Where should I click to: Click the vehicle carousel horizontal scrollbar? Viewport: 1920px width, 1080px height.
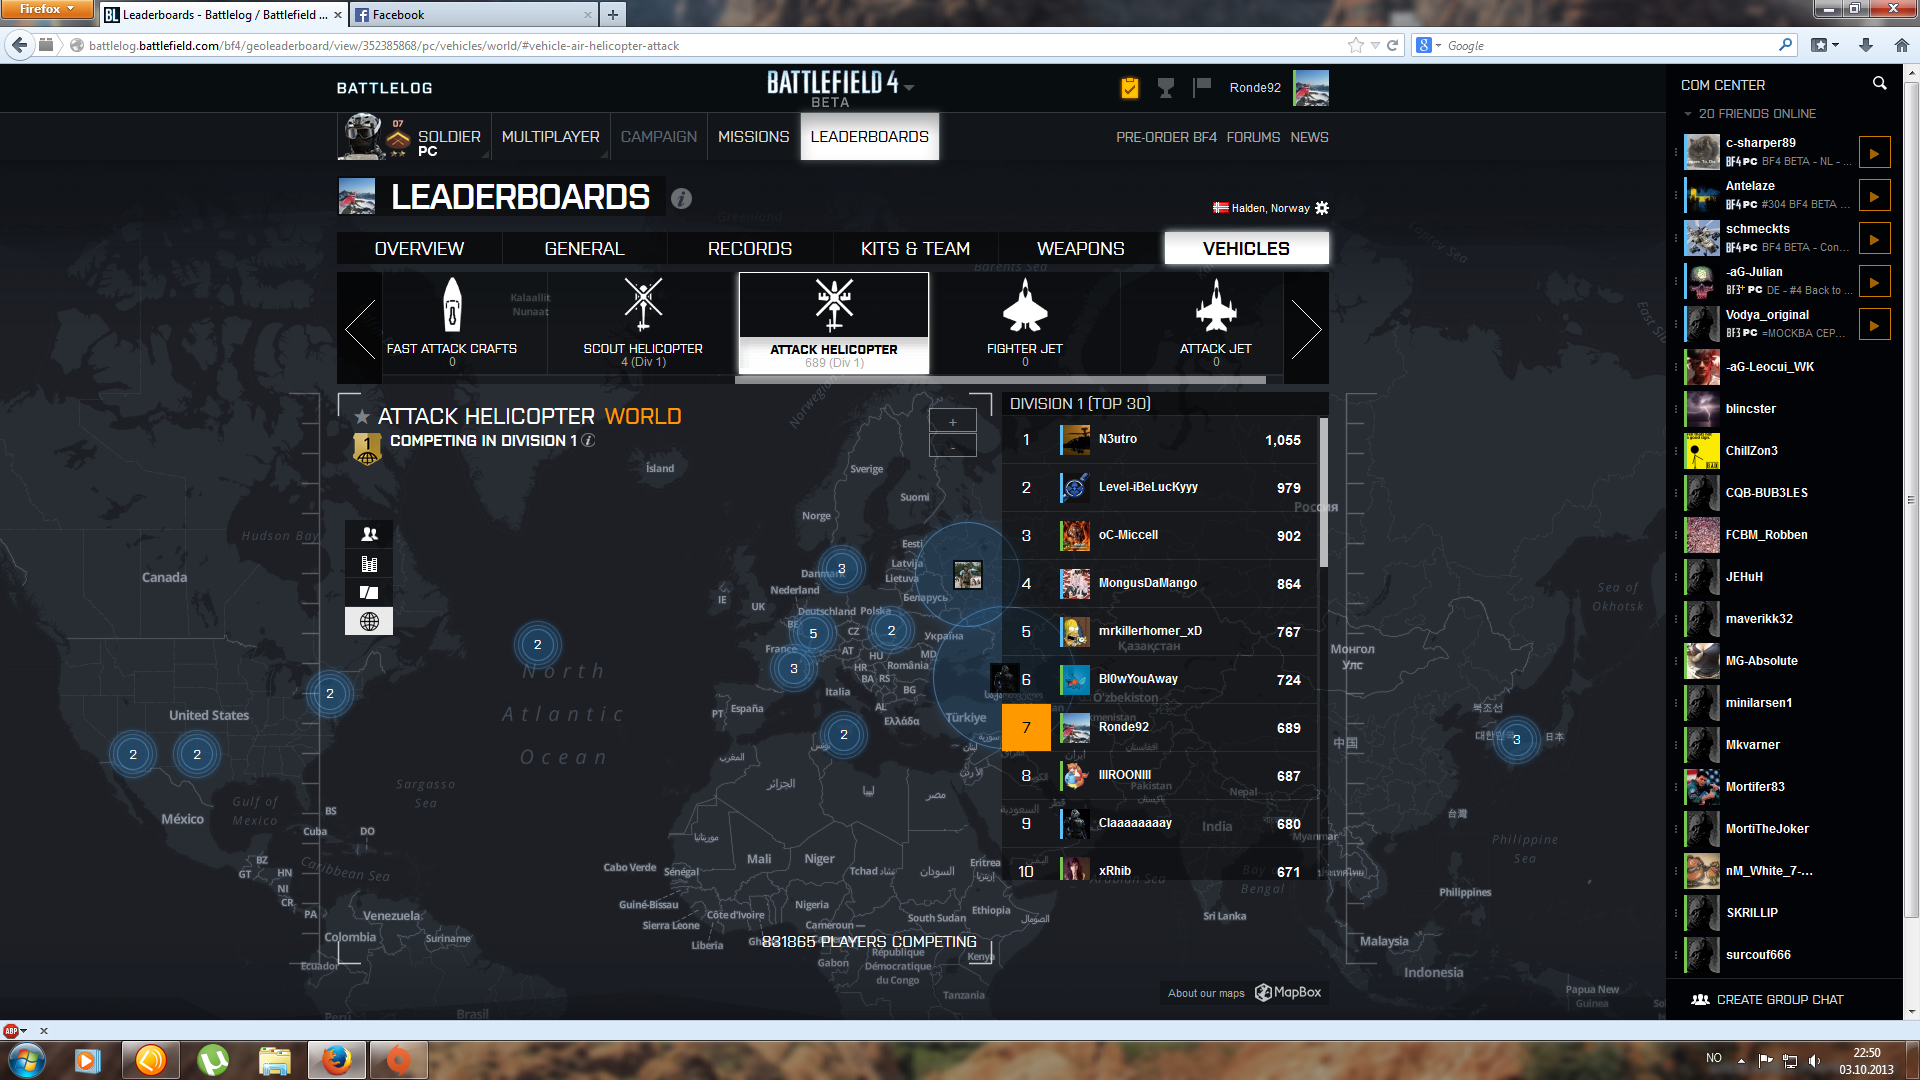click(1000, 380)
